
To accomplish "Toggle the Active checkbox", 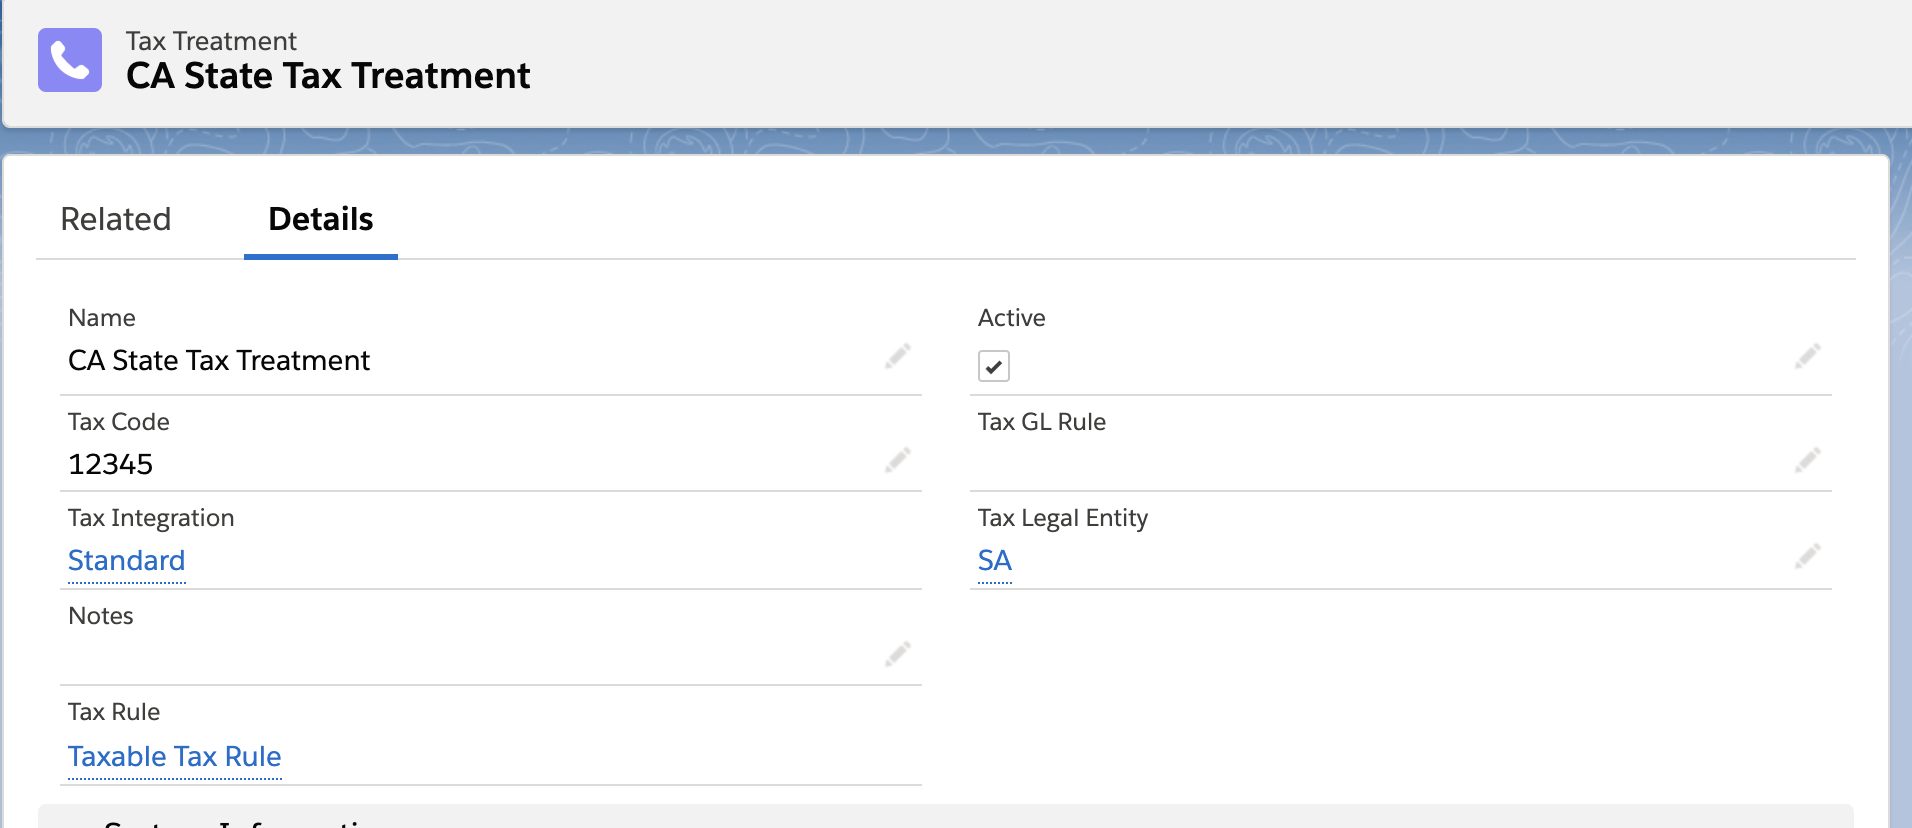I will pos(994,366).
